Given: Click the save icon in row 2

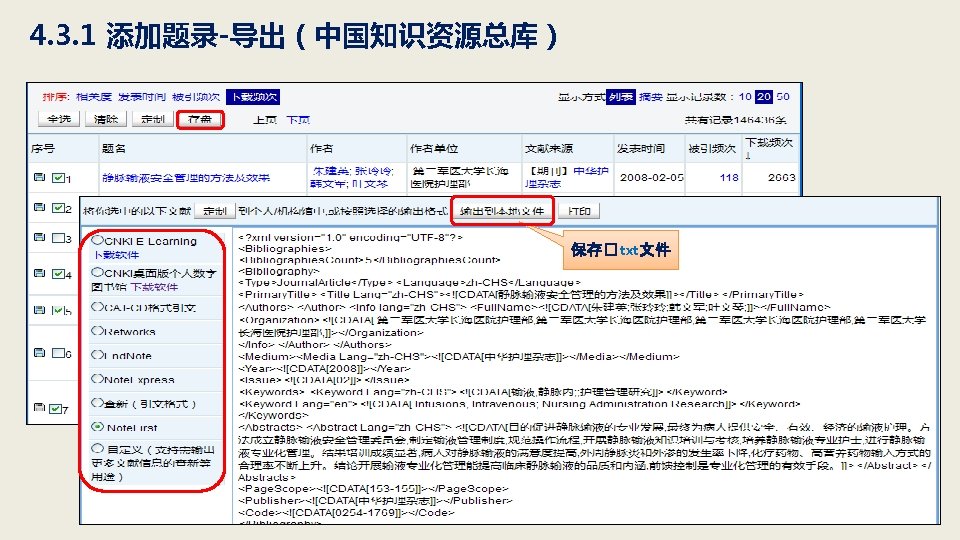Looking at the screenshot, I should pos(39,208).
